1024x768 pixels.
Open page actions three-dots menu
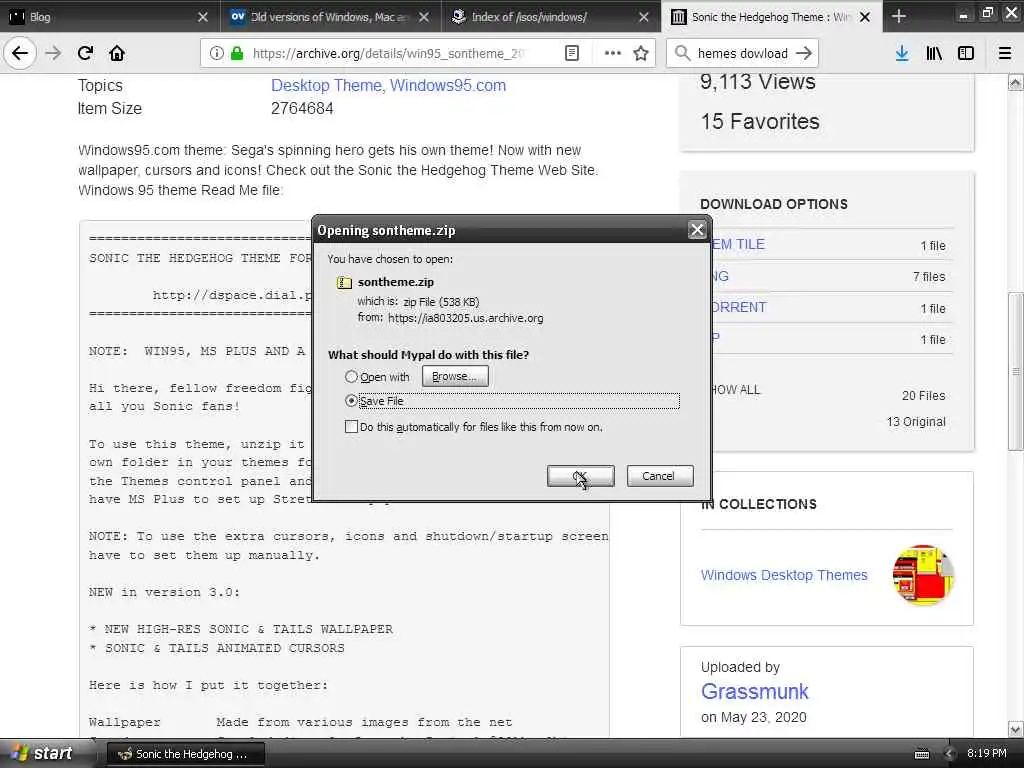click(613, 53)
